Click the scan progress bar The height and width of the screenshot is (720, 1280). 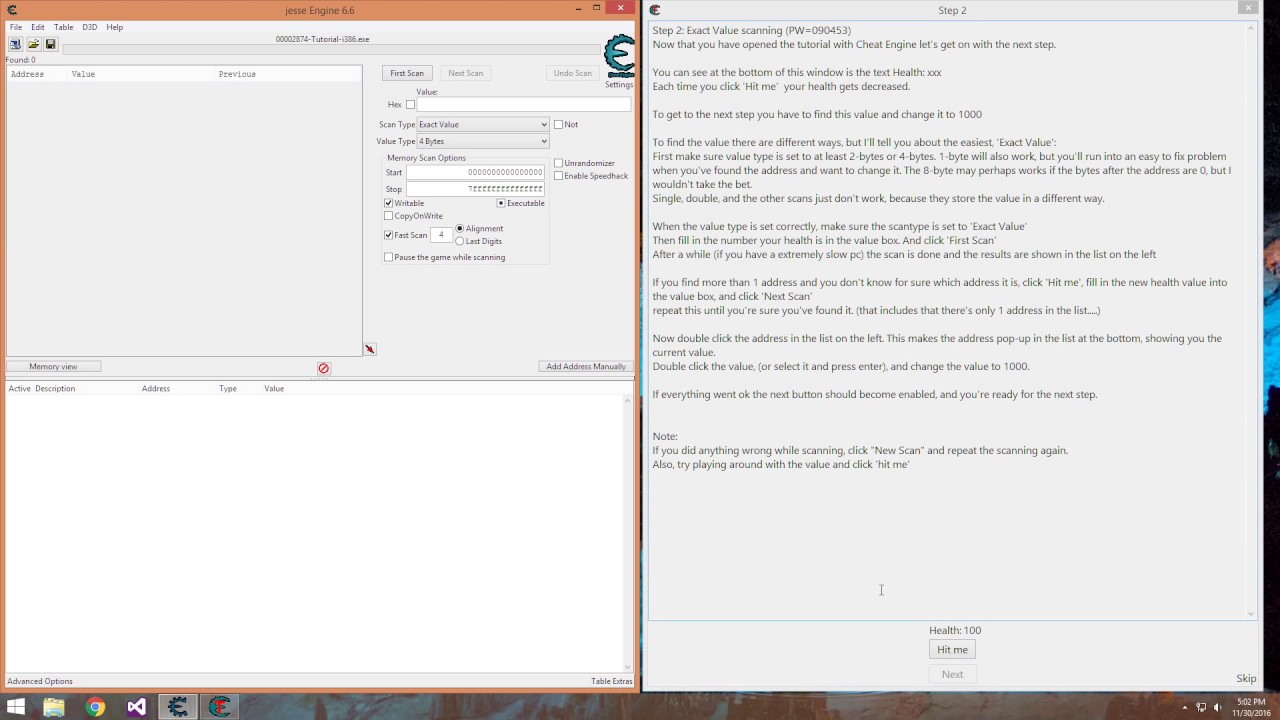[330, 48]
